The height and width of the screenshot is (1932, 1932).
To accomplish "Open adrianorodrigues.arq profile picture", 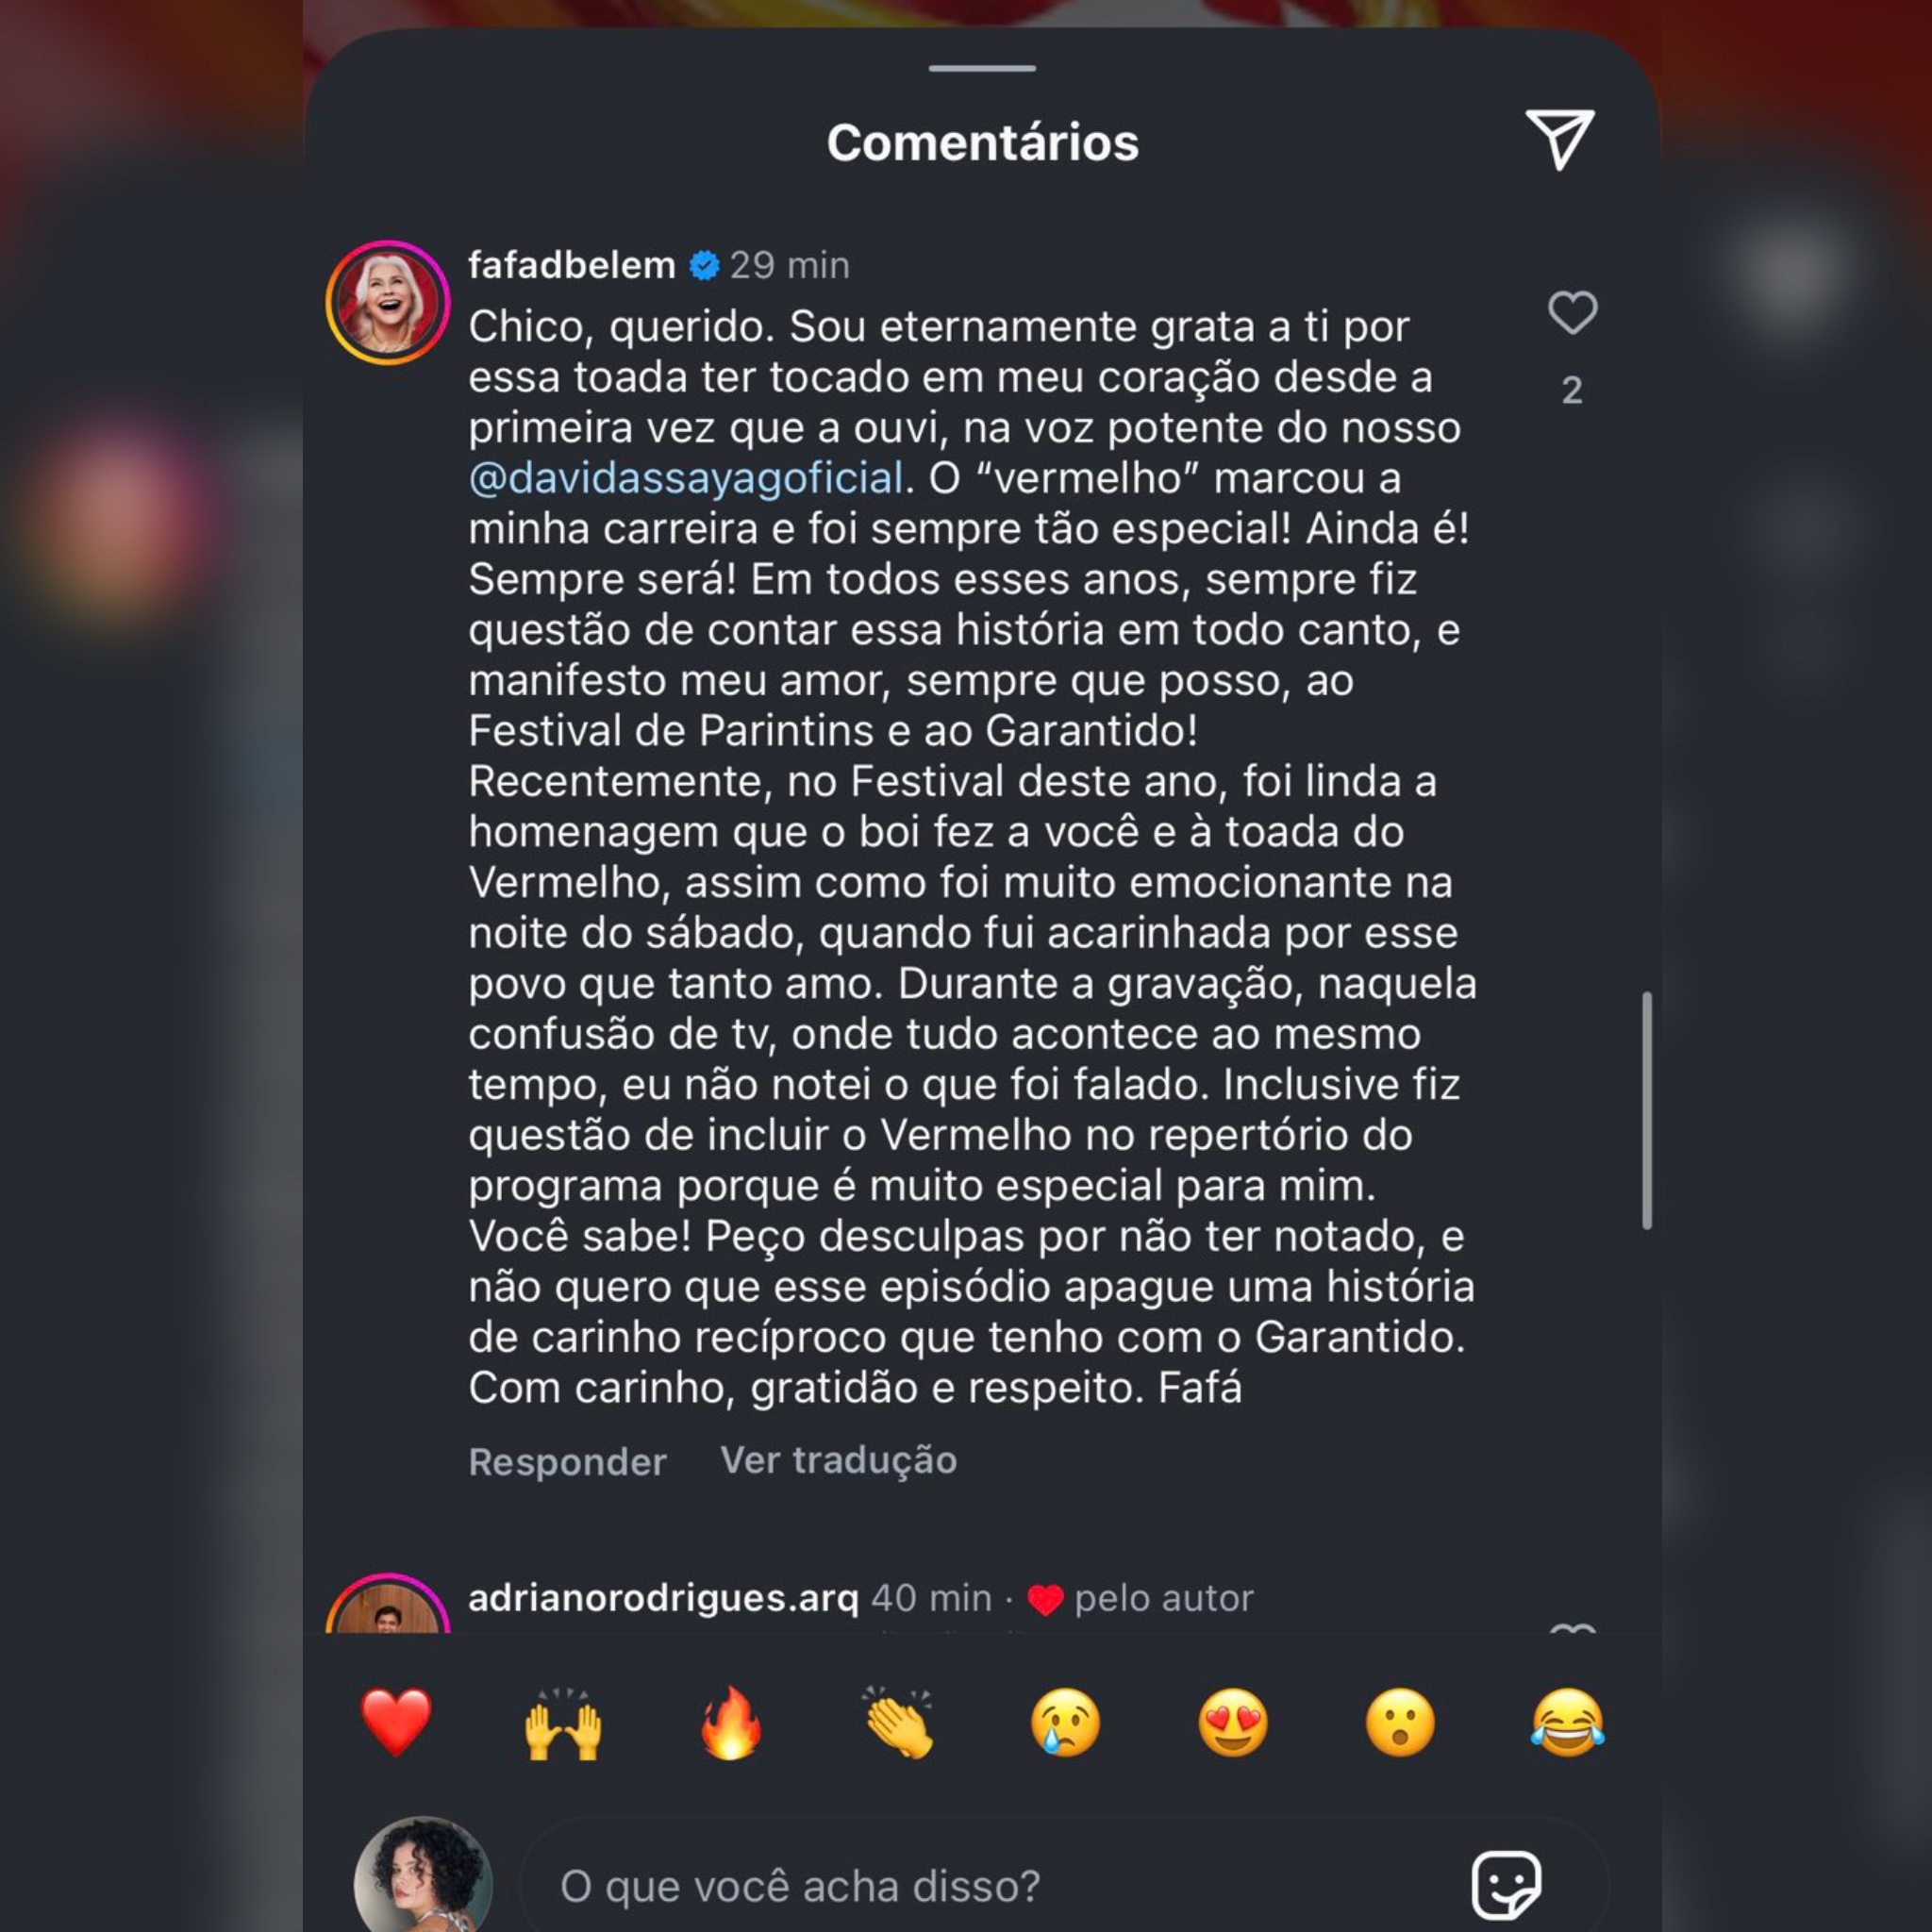I will coord(388,1604).
